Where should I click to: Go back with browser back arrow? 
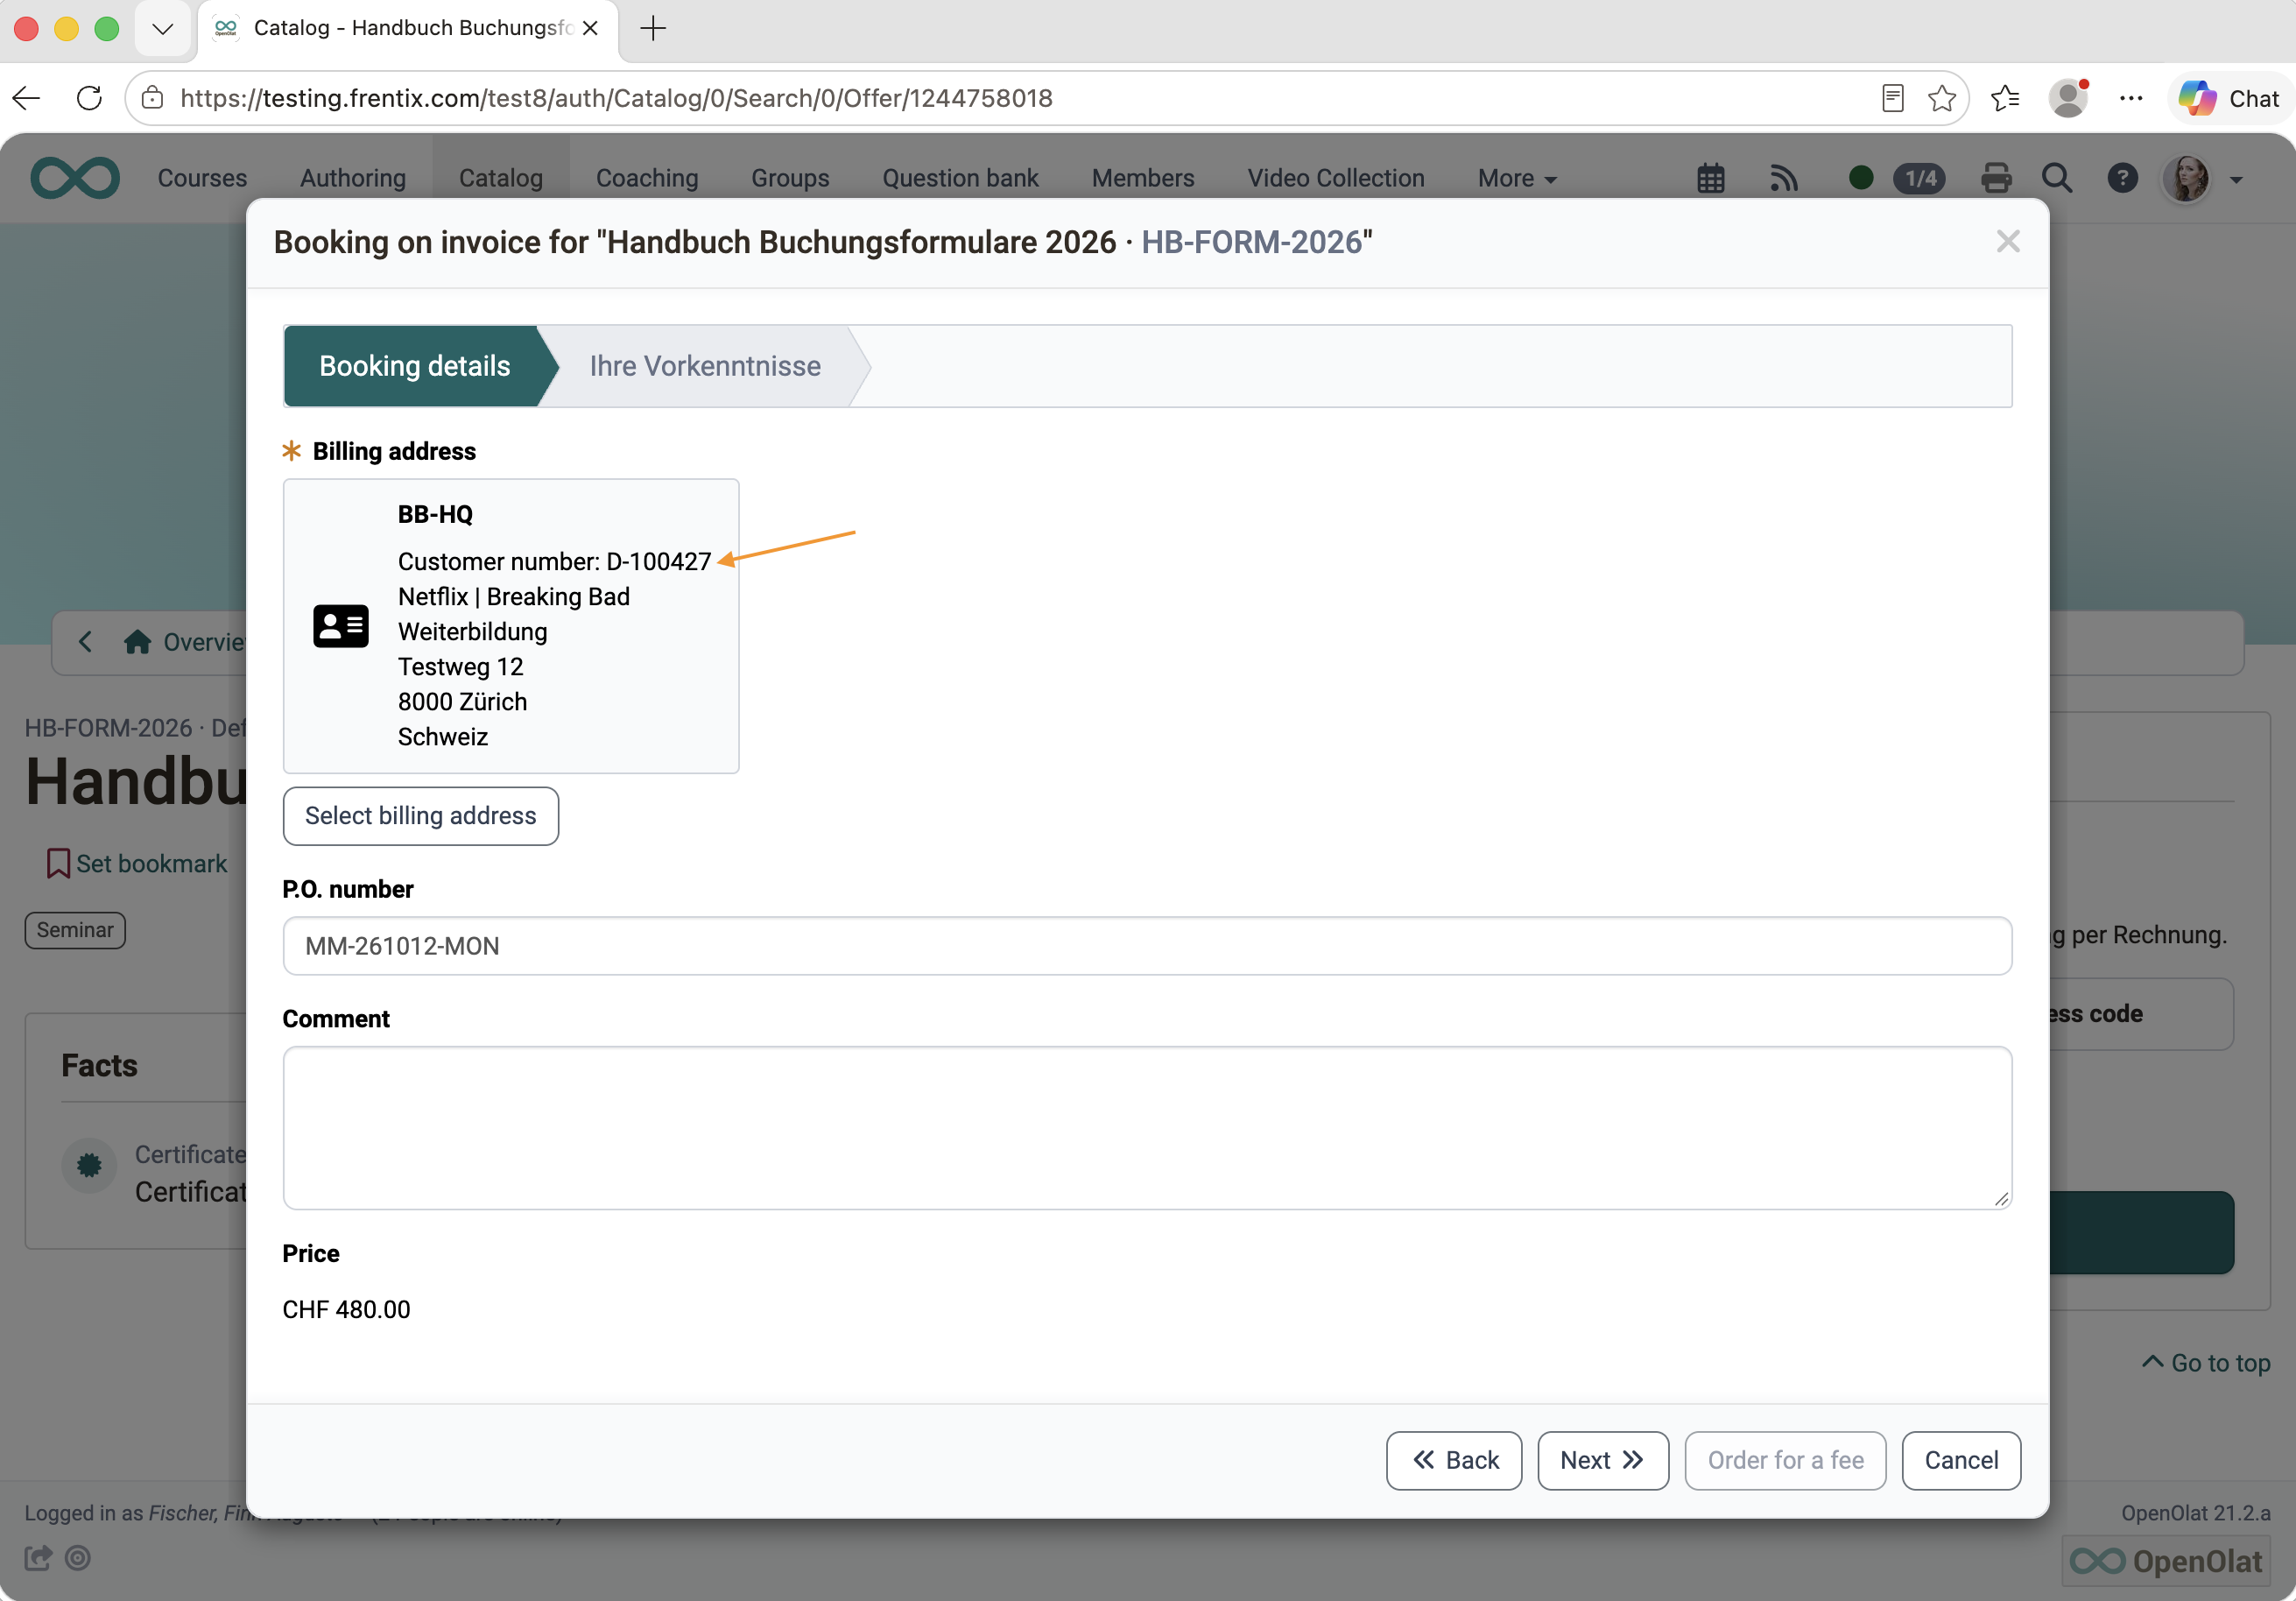[x=26, y=98]
